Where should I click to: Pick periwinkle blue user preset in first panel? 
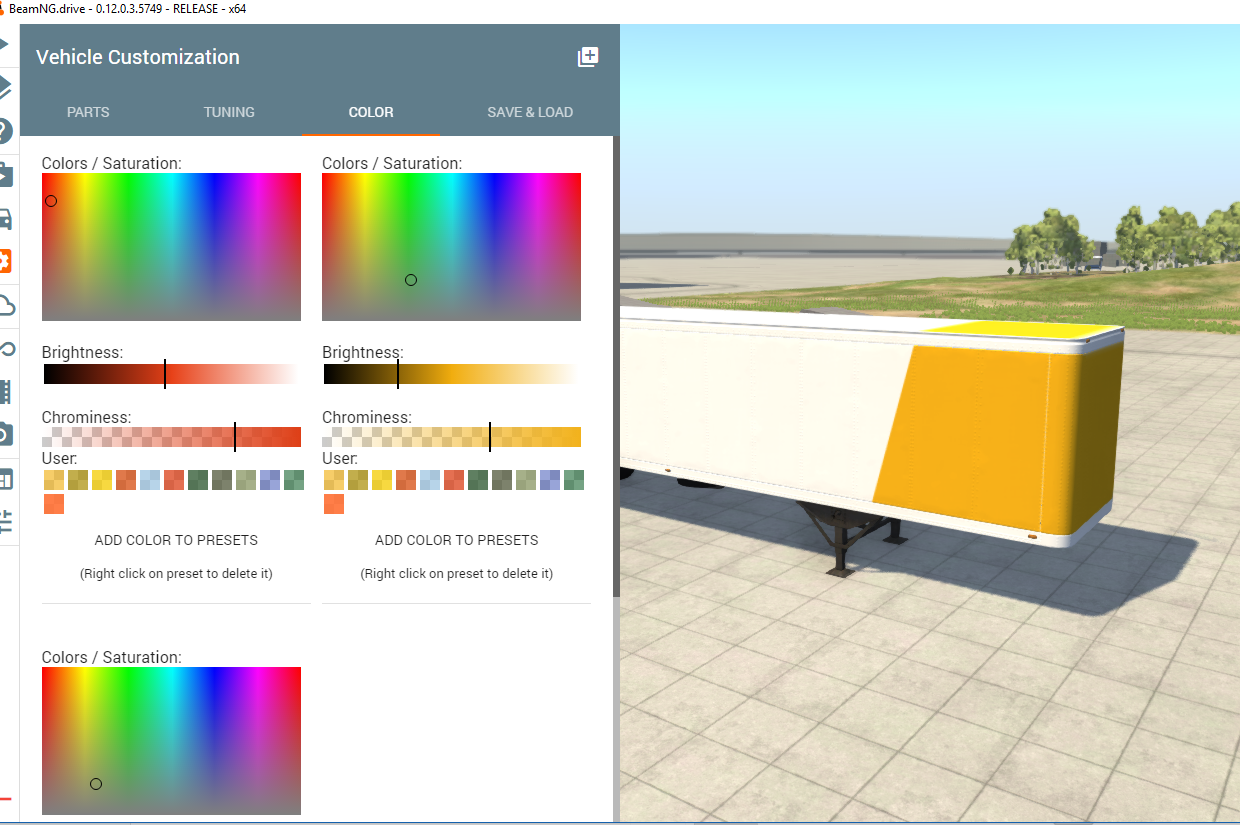coord(270,480)
